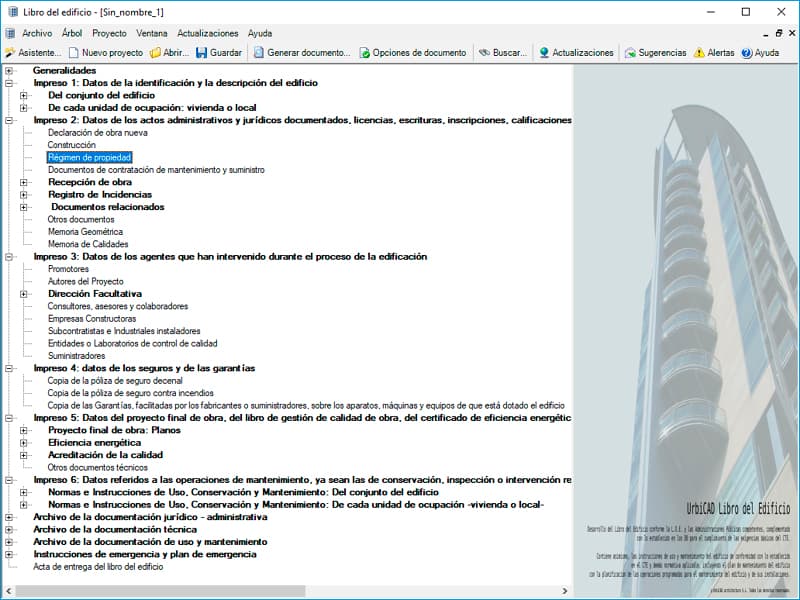Screen dimensions: 800x600
Task: Select Autores del Proyecto item
Action: [x=86, y=282]
